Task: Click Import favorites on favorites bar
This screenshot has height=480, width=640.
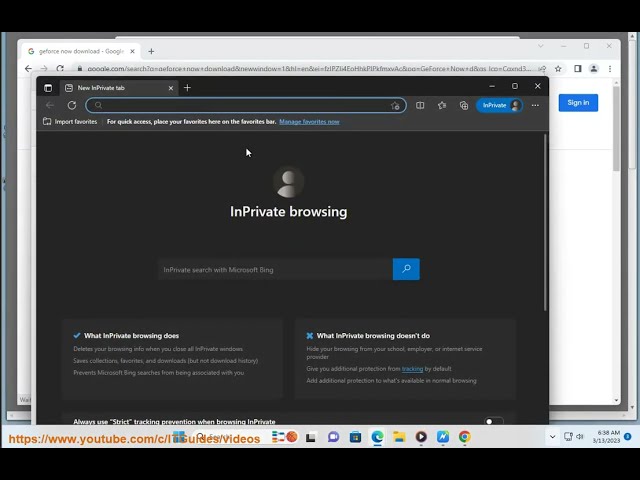Action: point(70,122)
